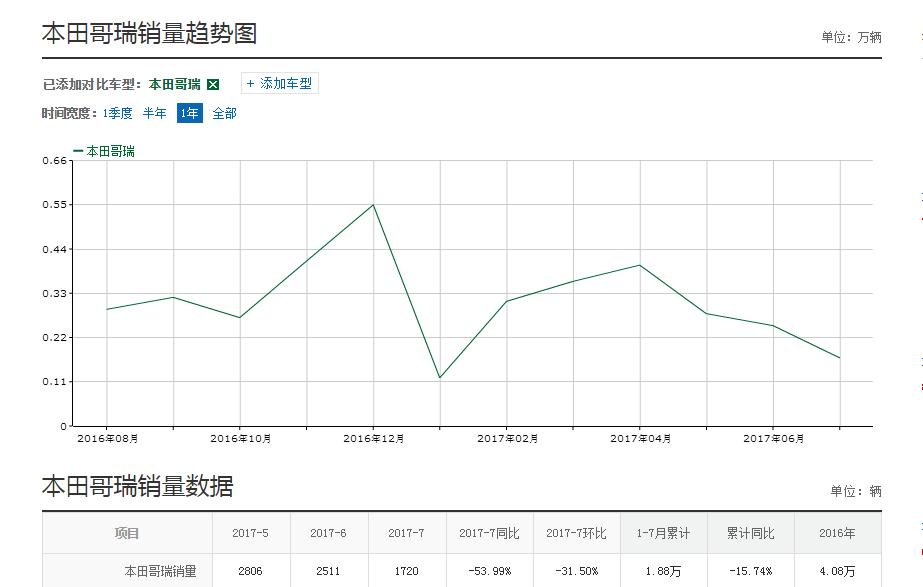Screen dimensions: 923x587
Task: Click the April 2017 data point on trend line
Action: tap(636, 265)
